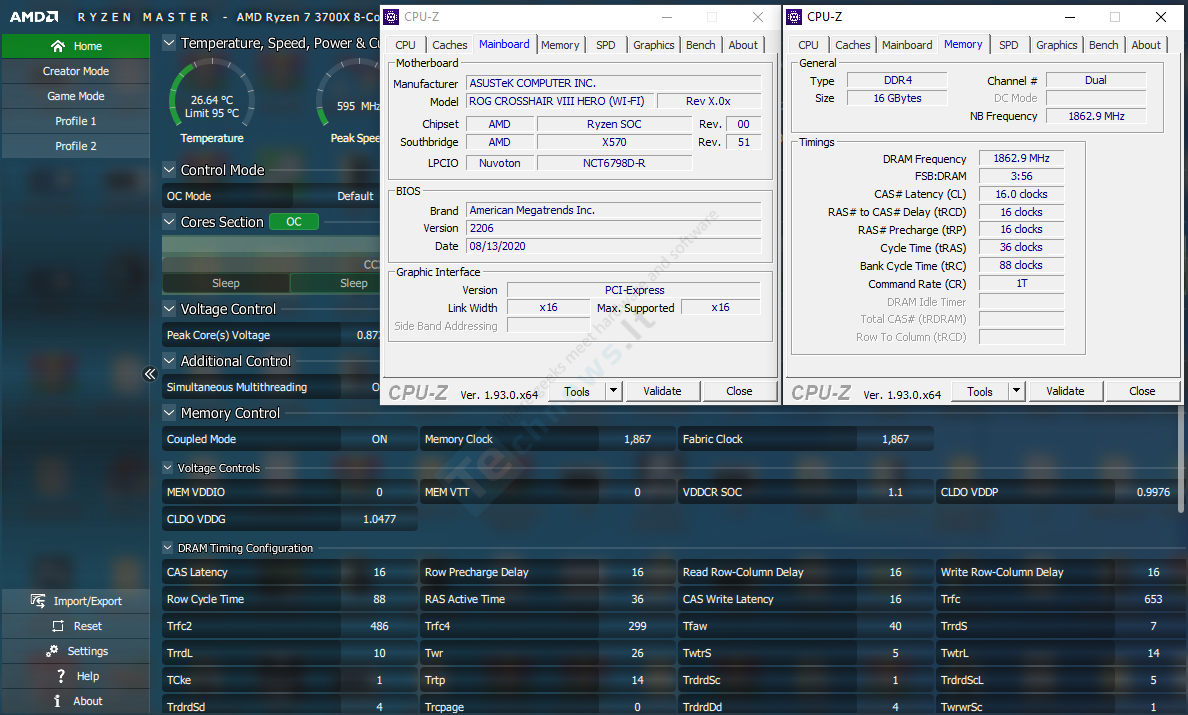Click the Home icon in Ryzen Master sidebar
The image size is (1188, 715).
pyautogui.click(x=58, y=46)
